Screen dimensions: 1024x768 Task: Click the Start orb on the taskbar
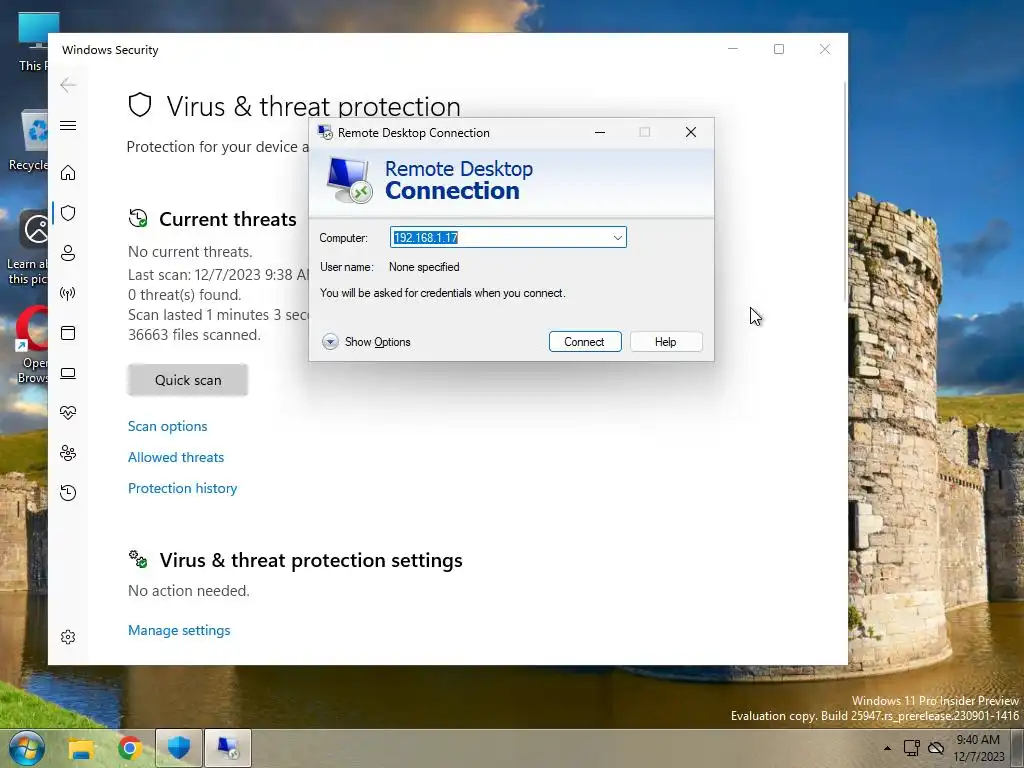(x=26, y=748)
